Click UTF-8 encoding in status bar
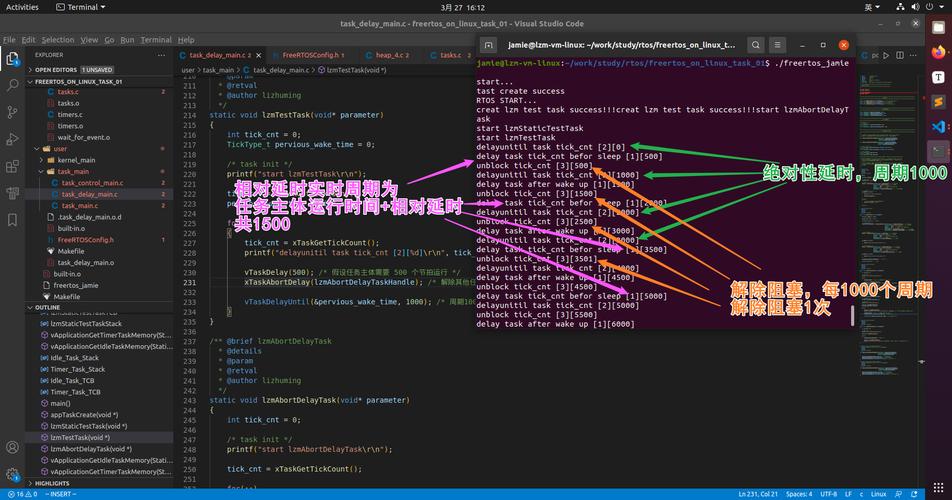952x500 pixels. pos(829,495)
